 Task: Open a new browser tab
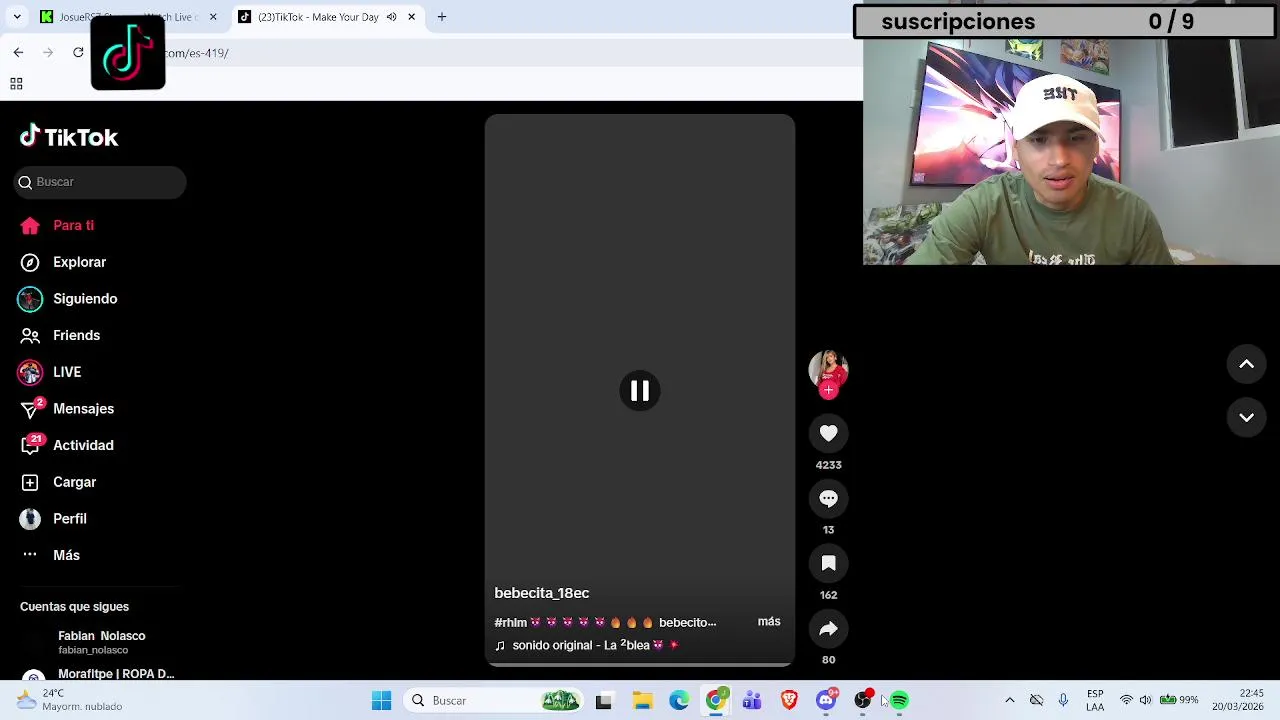tap(441, 17)
